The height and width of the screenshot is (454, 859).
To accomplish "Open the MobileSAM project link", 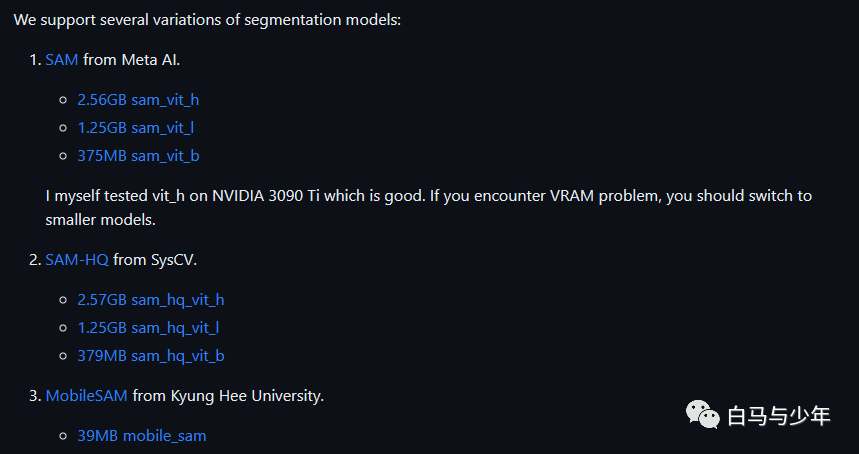I will pyautogui.click(x=87, y=395).
